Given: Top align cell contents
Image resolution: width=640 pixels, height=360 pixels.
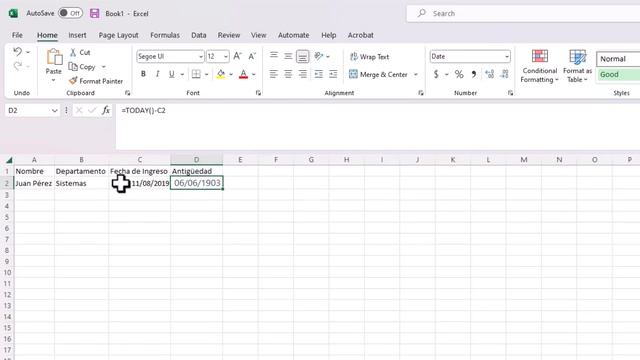Looking at the screenshot, I should pos(274,56).
